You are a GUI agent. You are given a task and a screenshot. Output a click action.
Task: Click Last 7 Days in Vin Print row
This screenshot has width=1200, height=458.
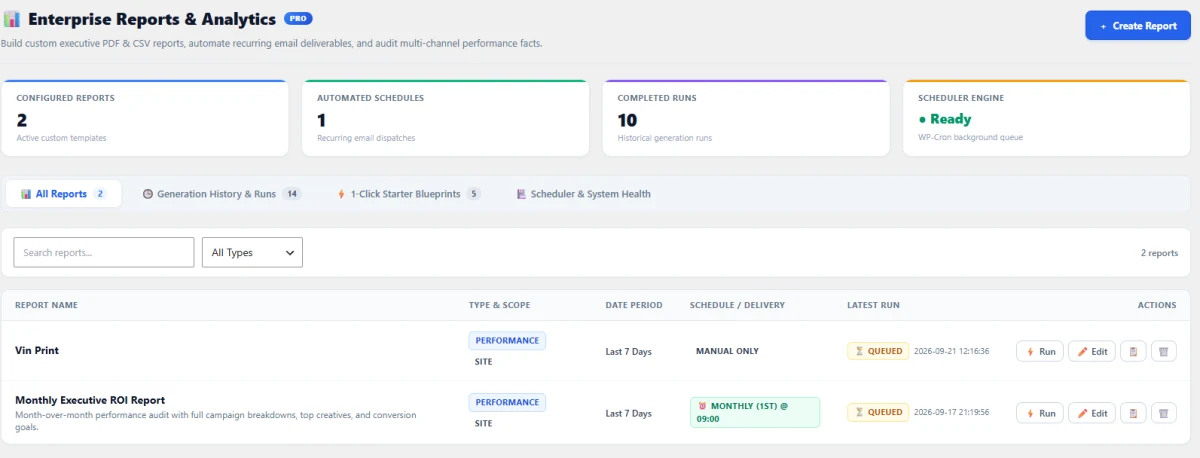pos(629,351)
